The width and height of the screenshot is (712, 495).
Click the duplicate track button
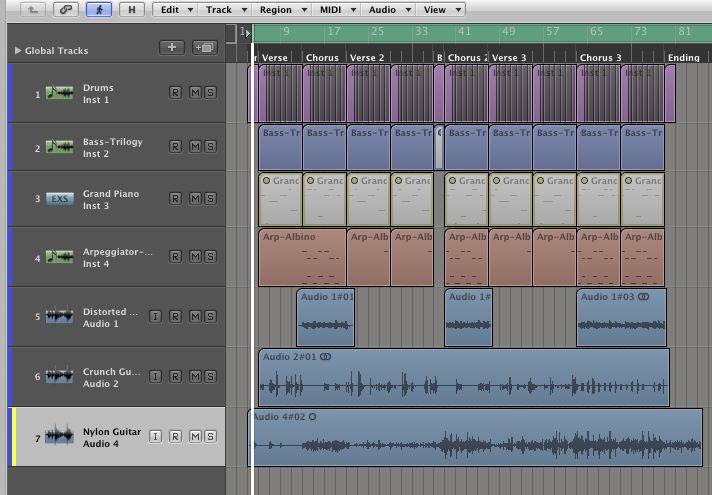coord(205,47)
